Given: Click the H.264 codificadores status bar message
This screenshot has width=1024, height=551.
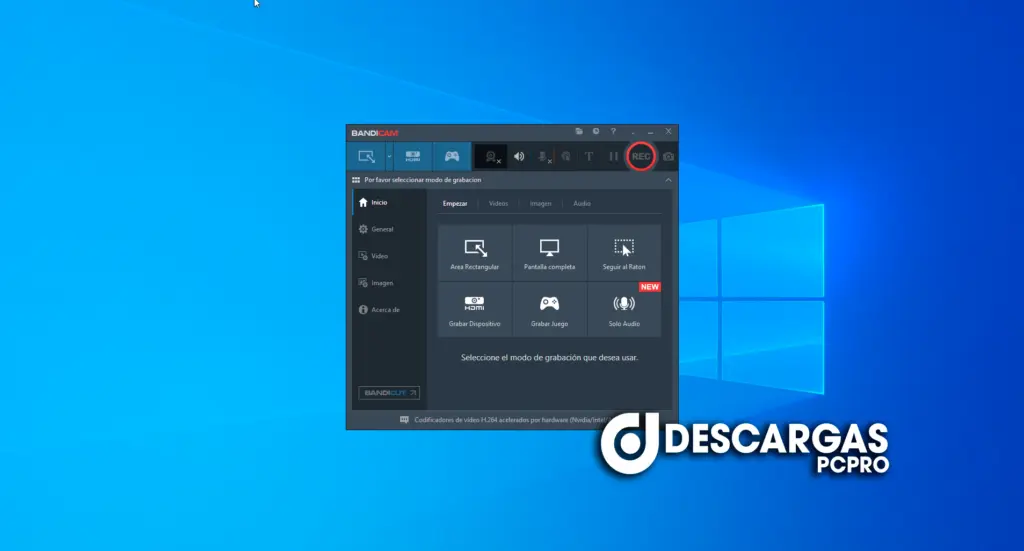Looking at the screenshot, I should pos(511,420).
